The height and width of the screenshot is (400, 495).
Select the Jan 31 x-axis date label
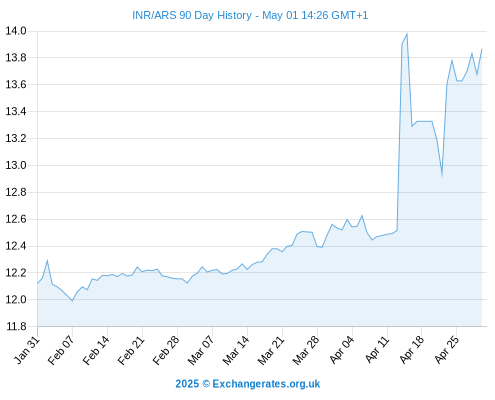point(27,350)
